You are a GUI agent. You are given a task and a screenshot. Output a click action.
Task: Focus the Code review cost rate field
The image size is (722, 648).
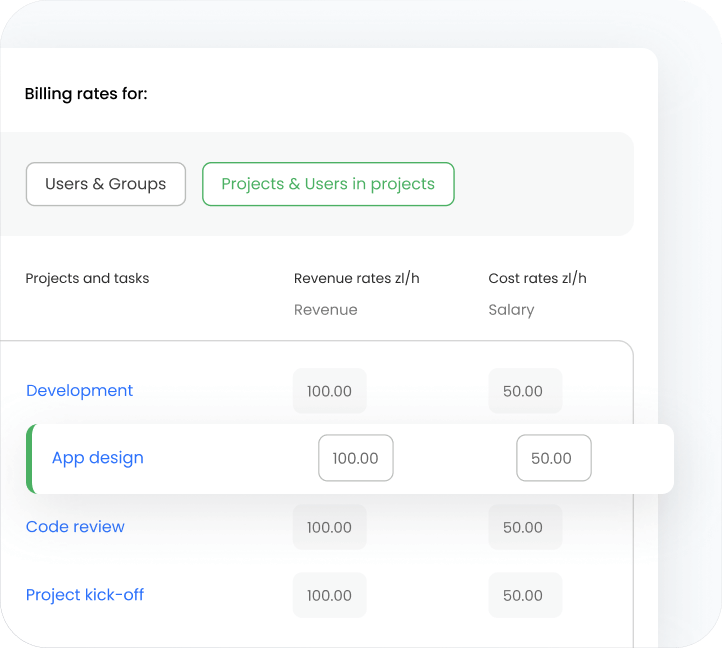coord(523,527)
